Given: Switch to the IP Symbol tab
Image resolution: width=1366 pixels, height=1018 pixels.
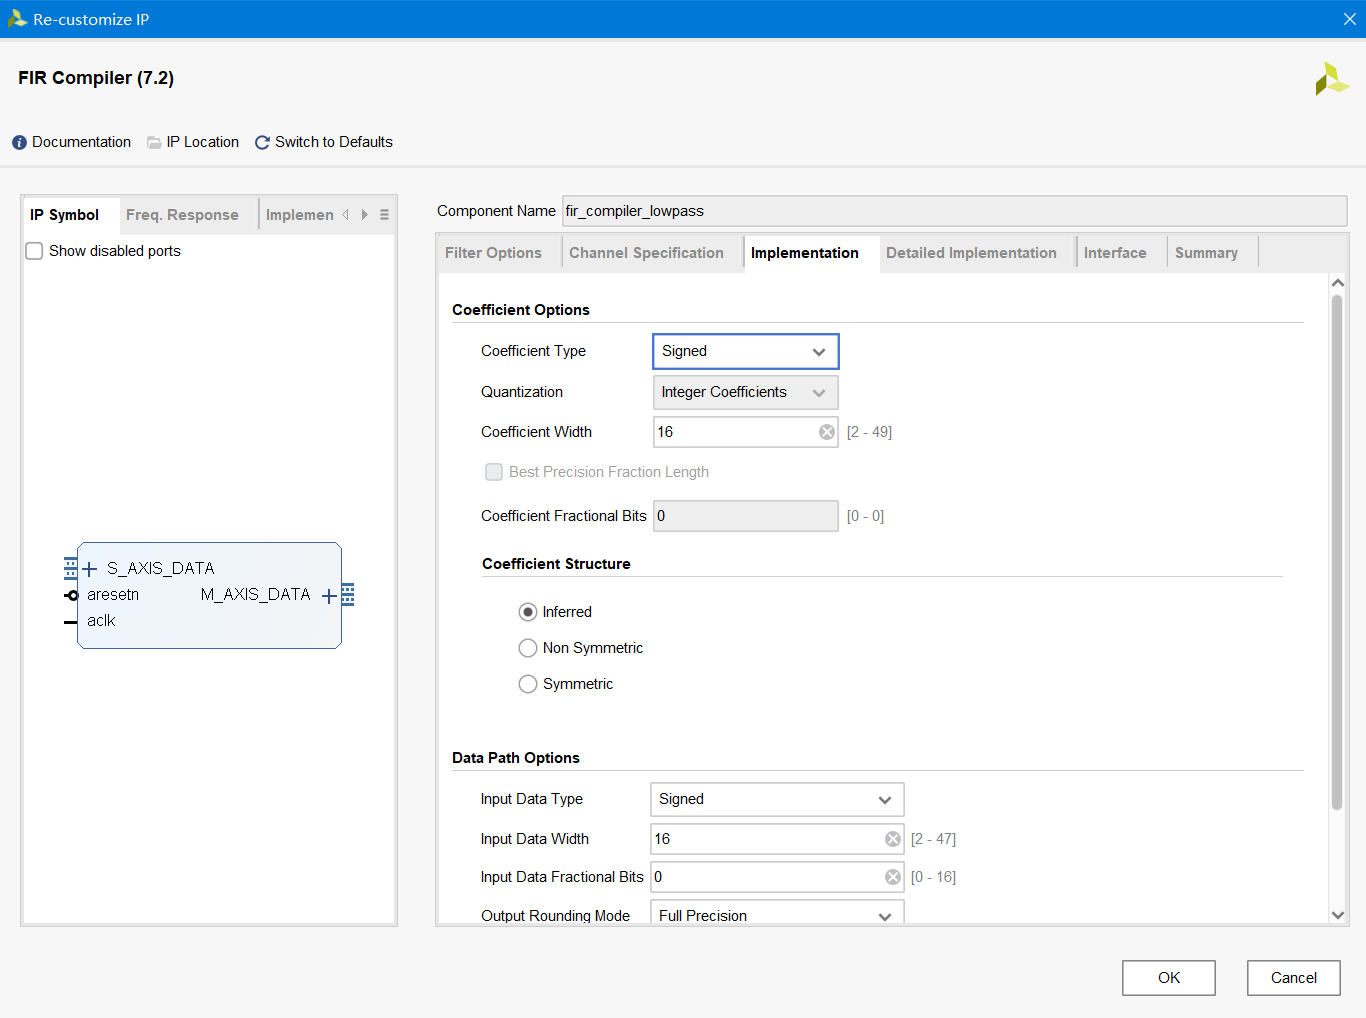Looking at the screenshot, I should pos(64,215).
